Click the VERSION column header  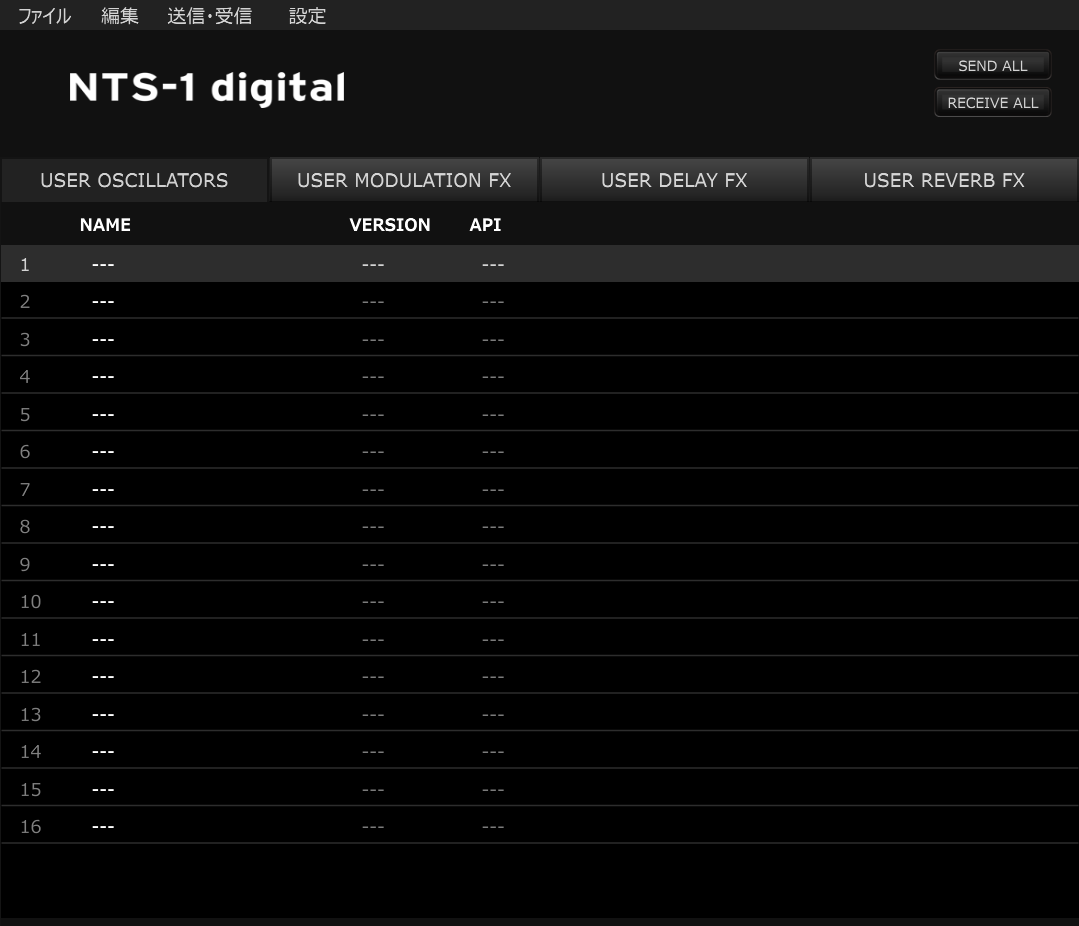(389, 225)
